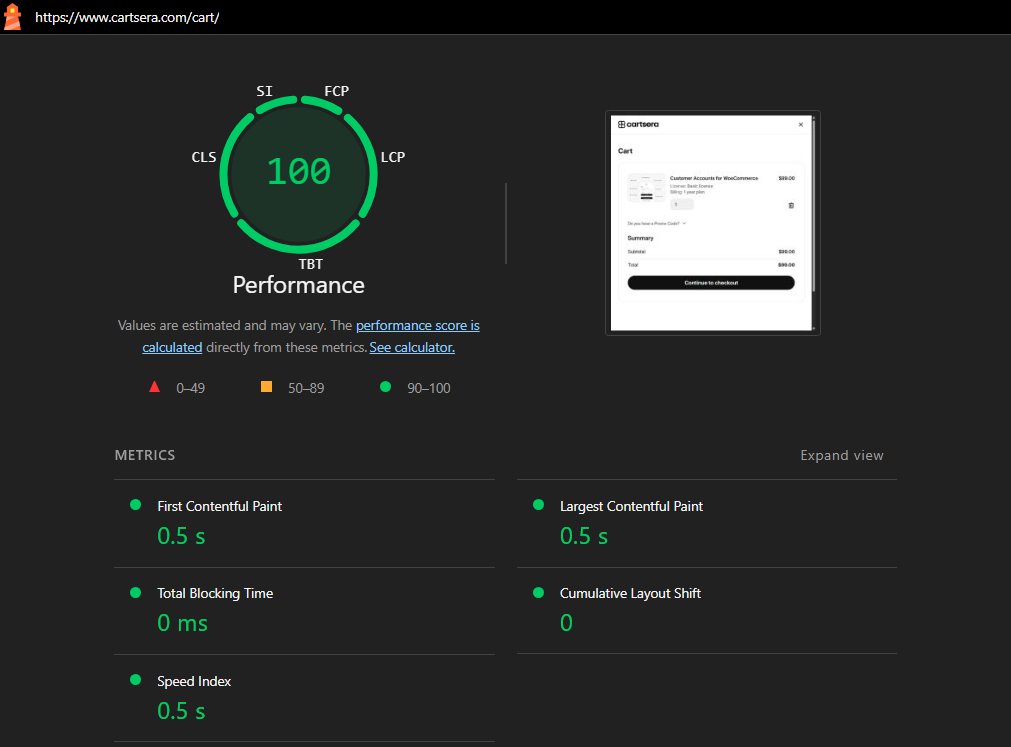
Task: Expand the Speed Index metric
Action: coord(304,699)
